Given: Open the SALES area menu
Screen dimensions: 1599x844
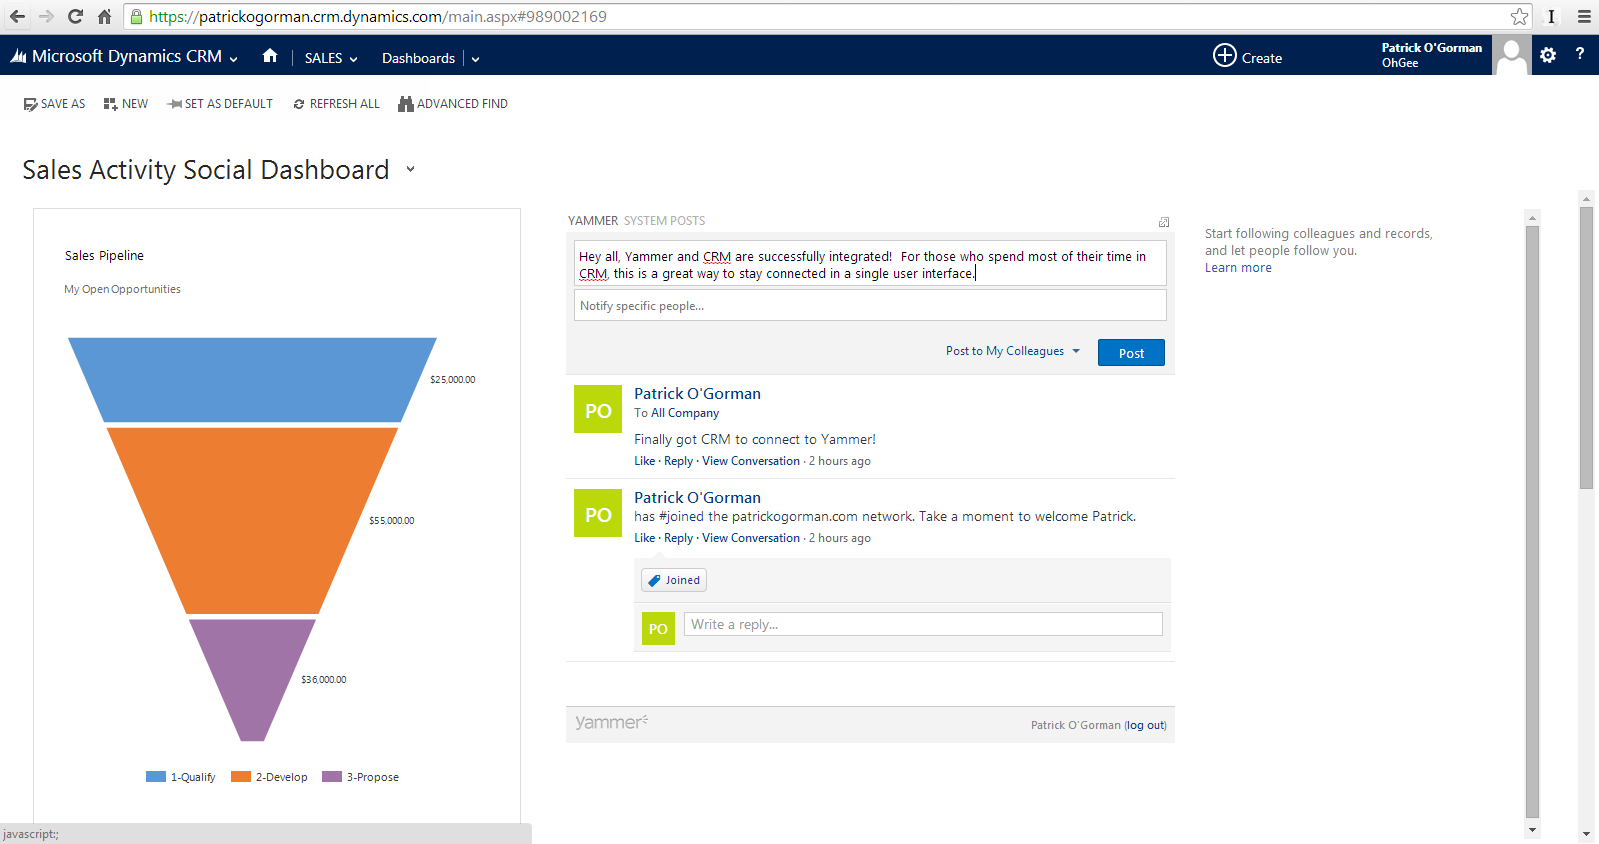Looking at the screenshot, I should coord(330,58).
